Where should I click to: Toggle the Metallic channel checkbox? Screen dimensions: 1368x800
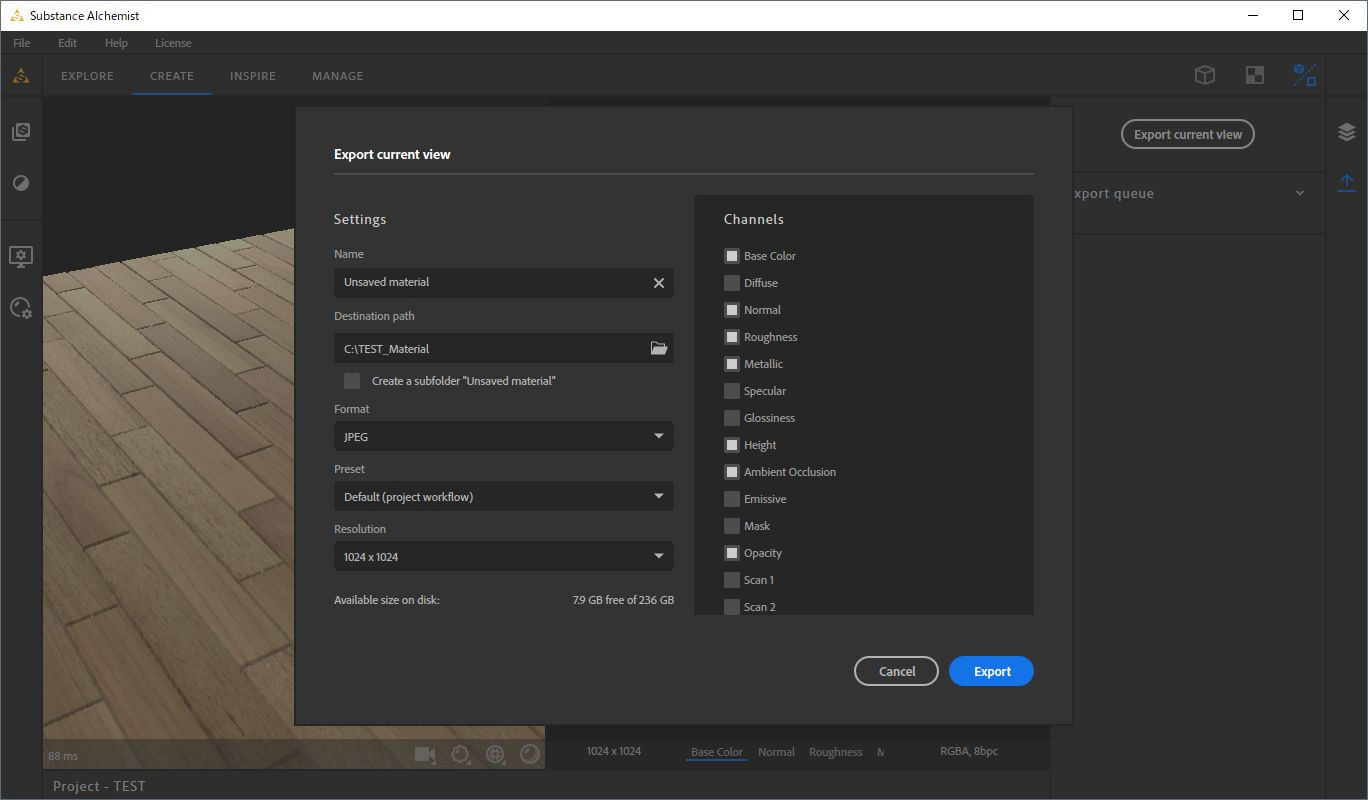[732, 364]
